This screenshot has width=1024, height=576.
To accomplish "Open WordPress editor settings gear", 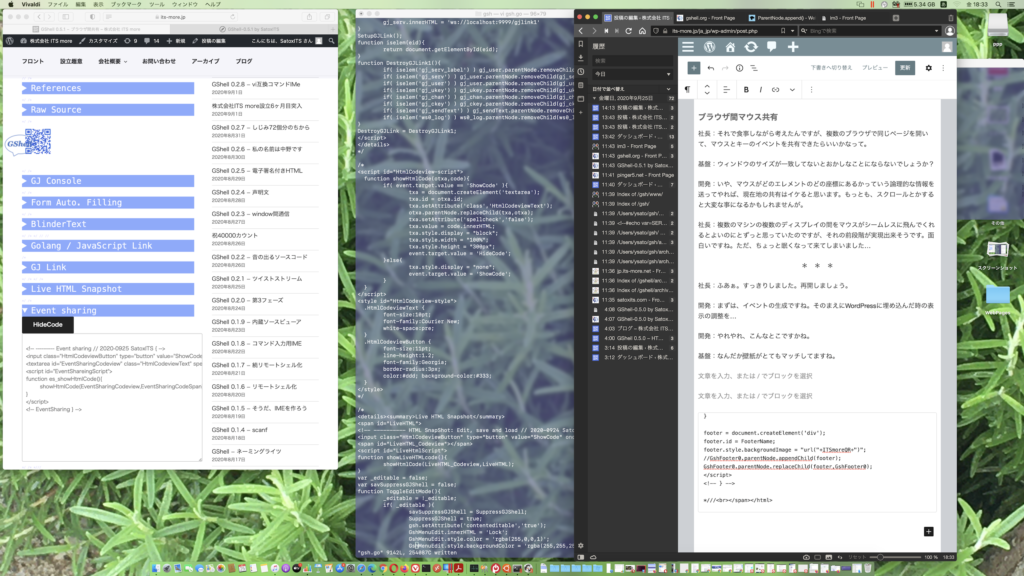I will [928, 68].
